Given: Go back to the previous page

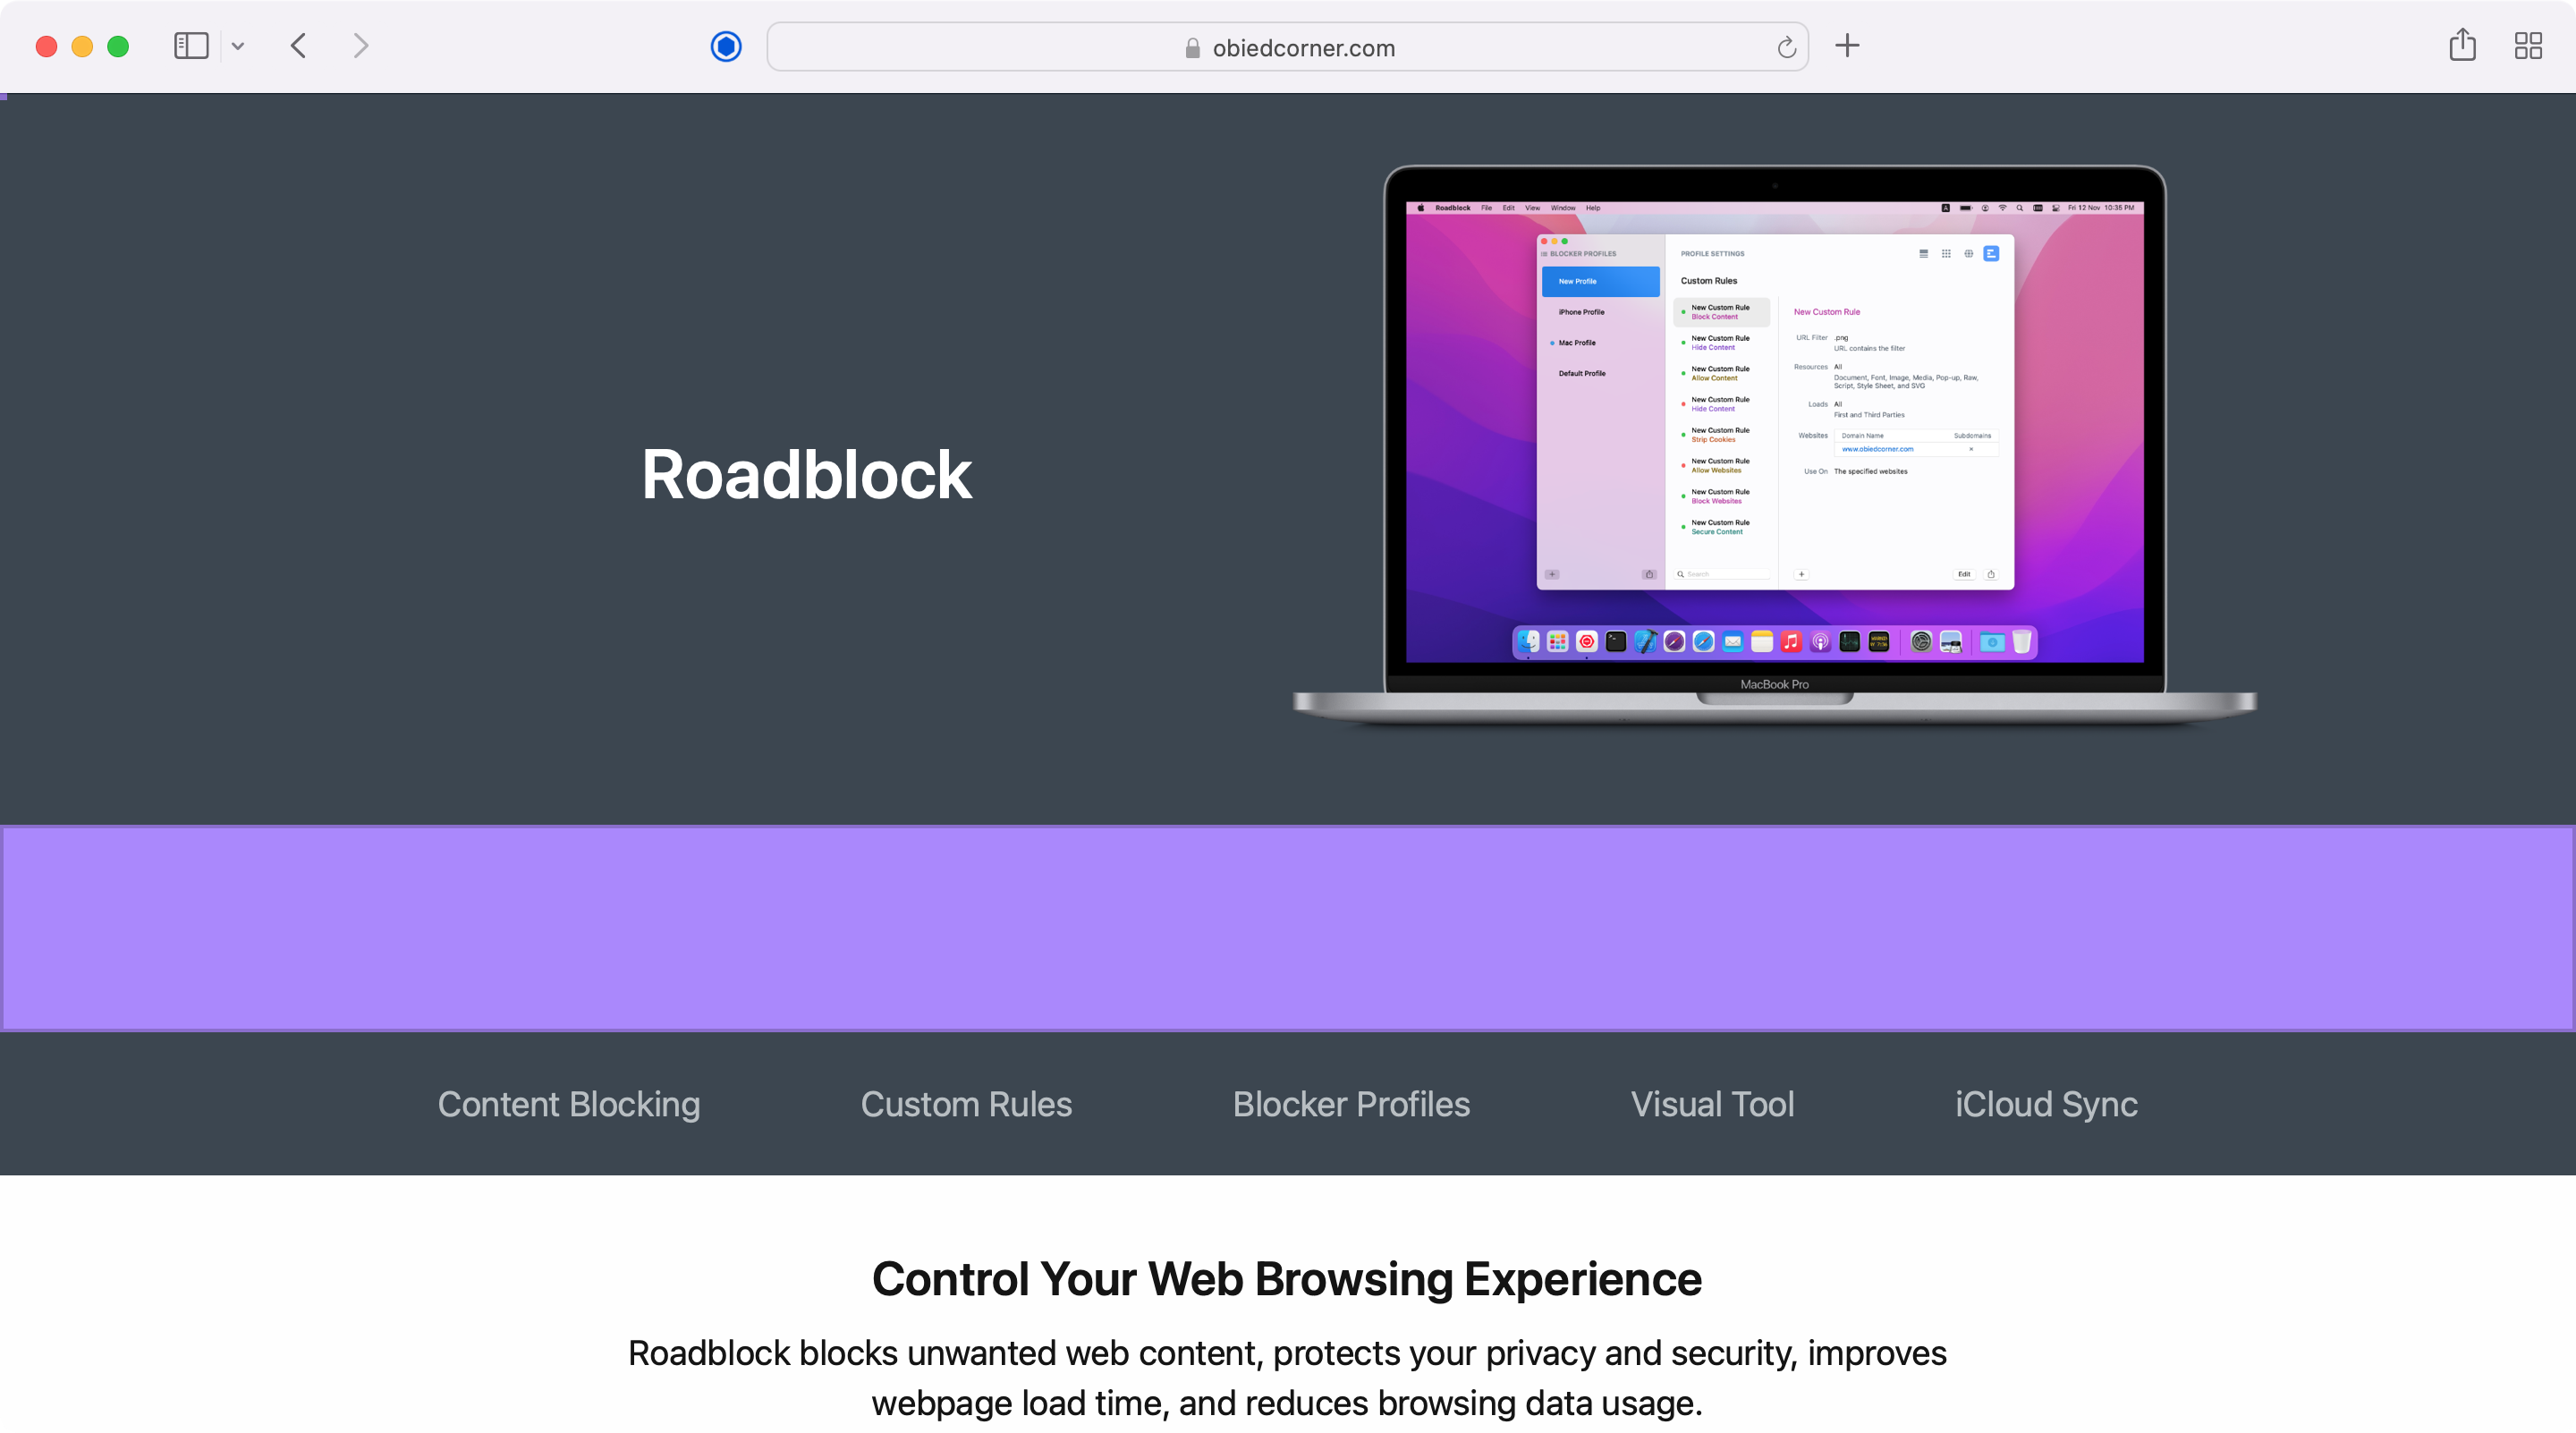Looking at the screenshot, I should point(298,46).
